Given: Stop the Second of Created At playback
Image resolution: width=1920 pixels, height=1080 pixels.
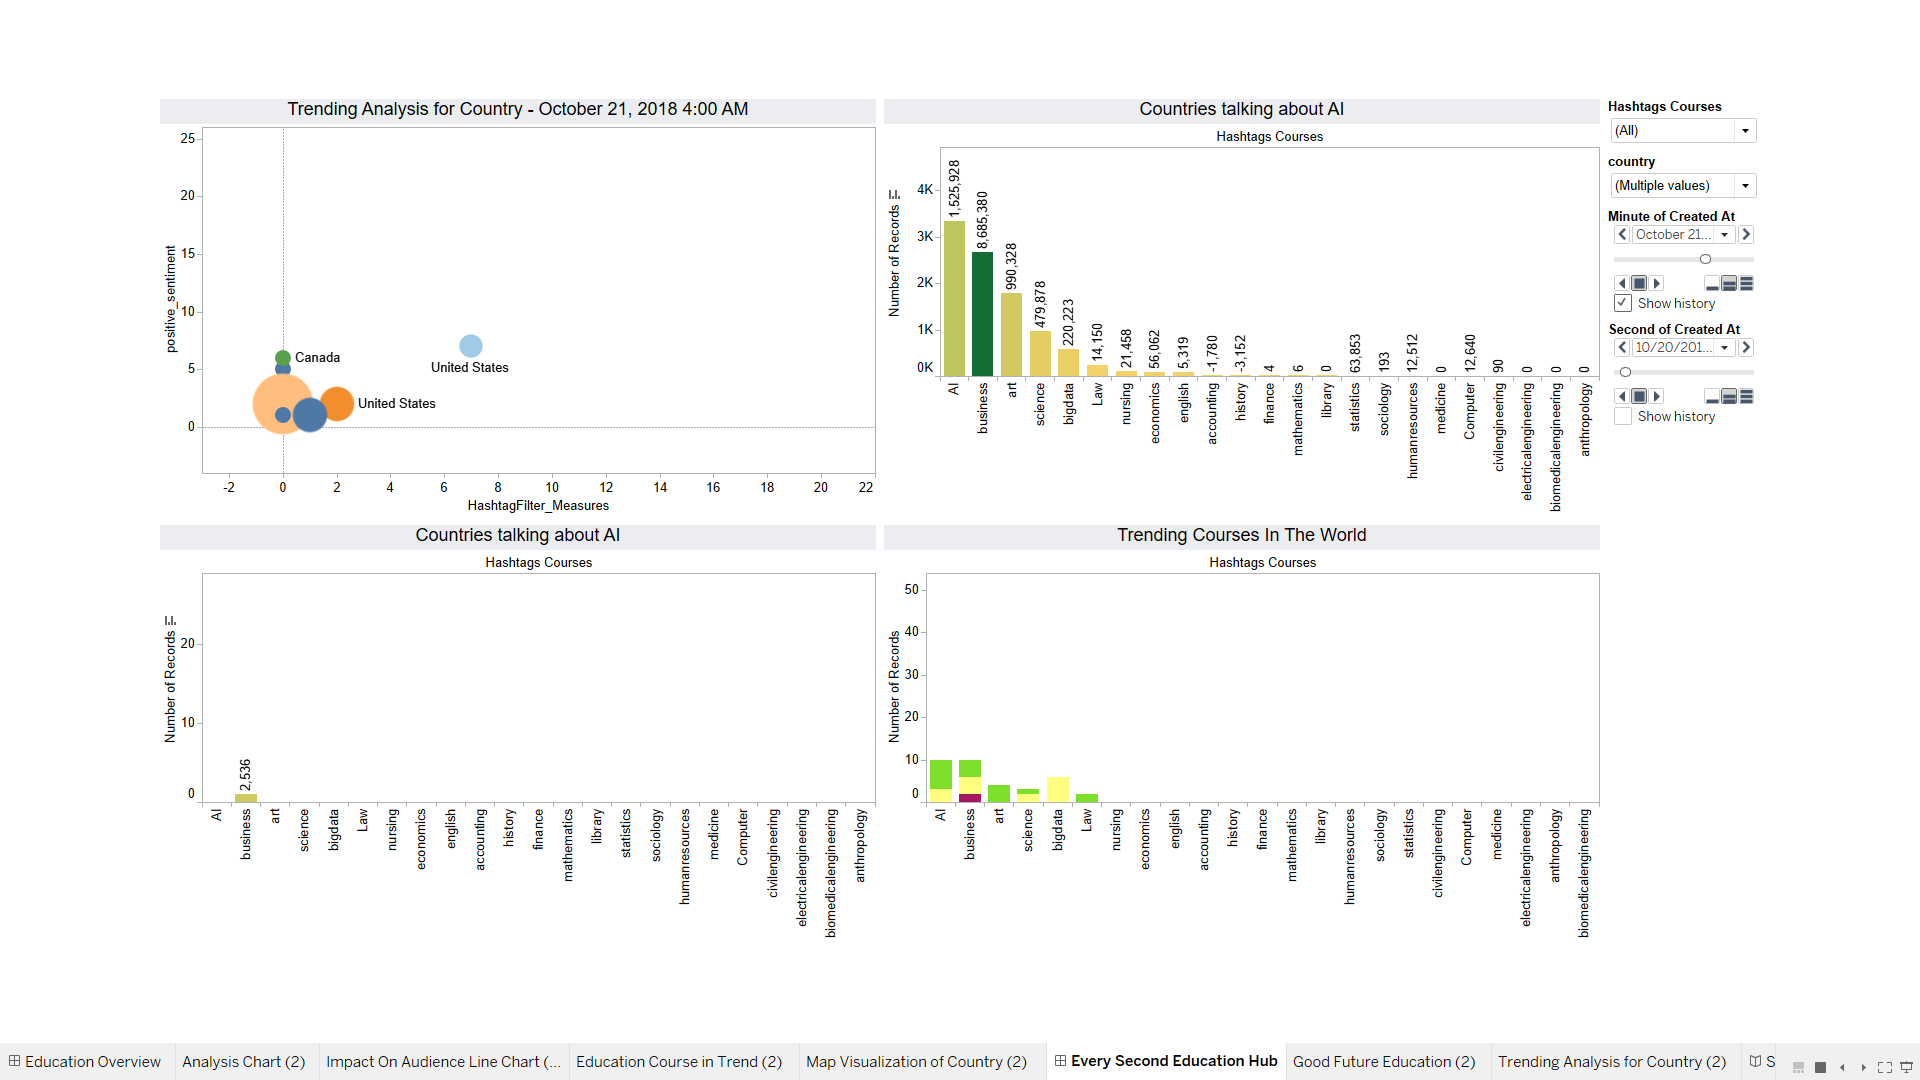Looking at the screenshot, I should tap(1639, 397).
